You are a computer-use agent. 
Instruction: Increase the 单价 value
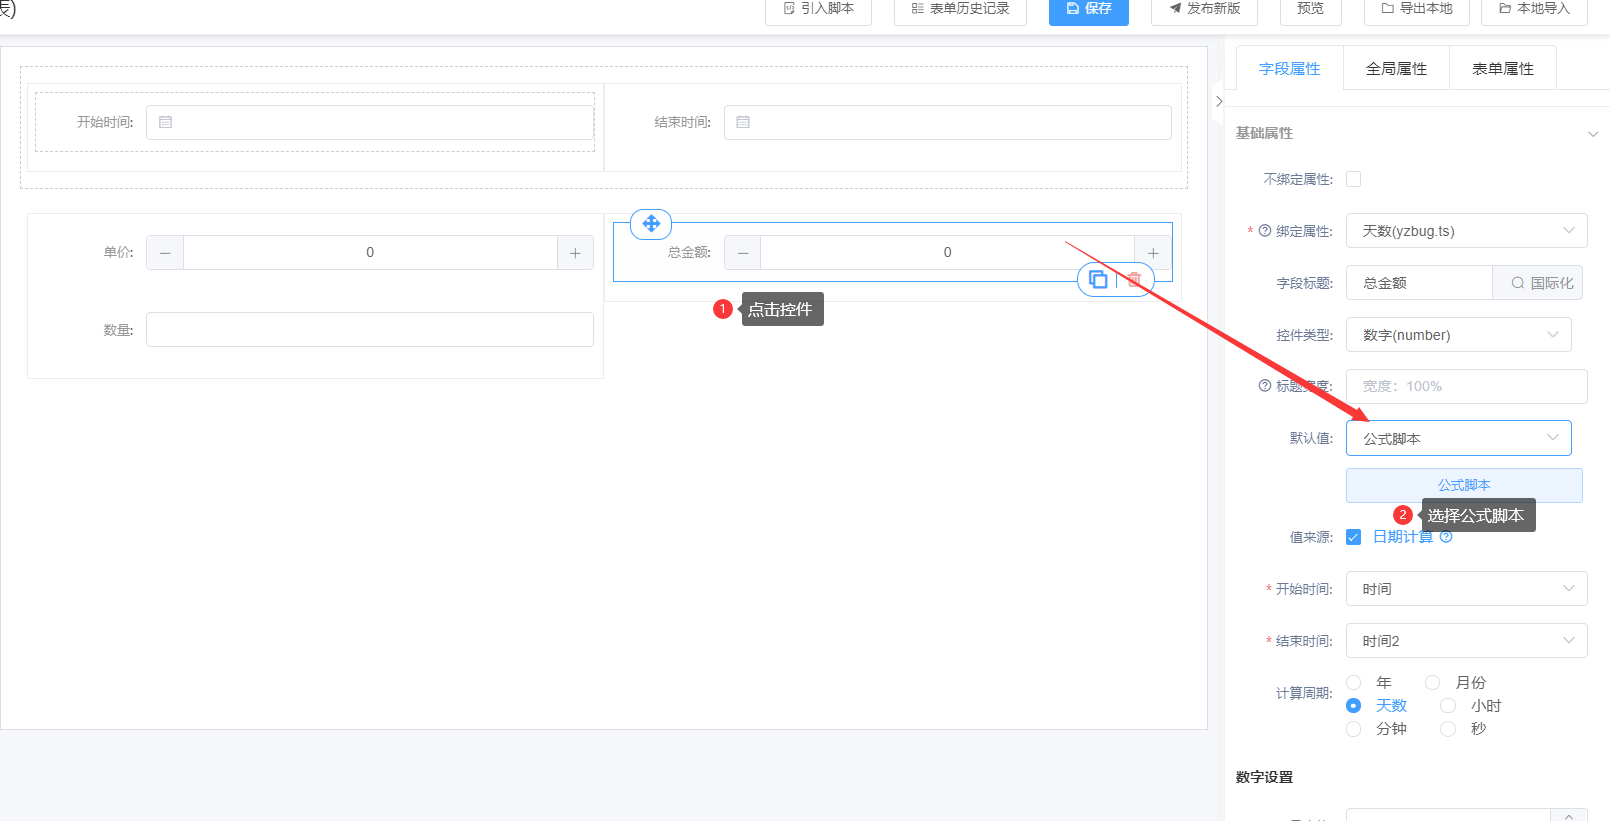pos(575,253)
